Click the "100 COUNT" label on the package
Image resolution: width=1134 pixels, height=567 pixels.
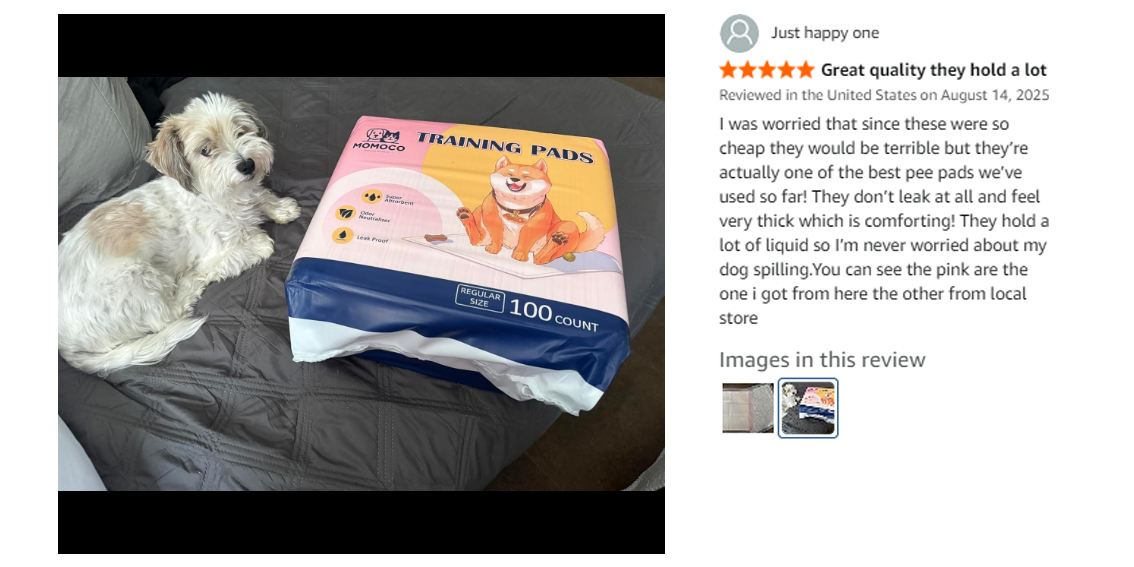pos(554,316)
